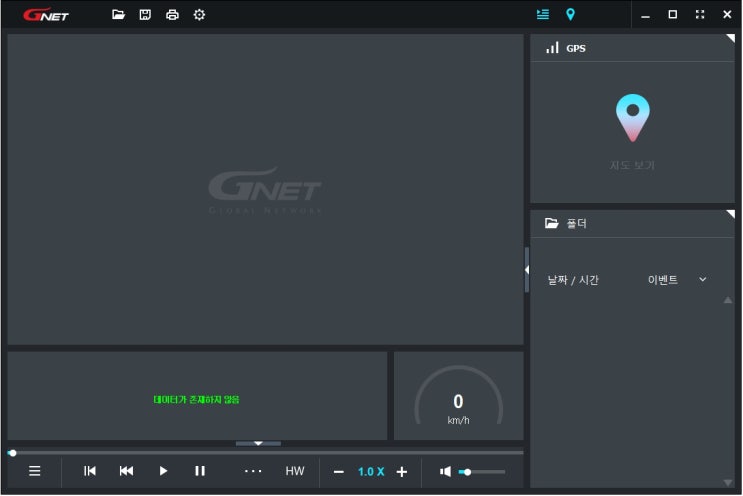Start playback with play button

[163, 471]
